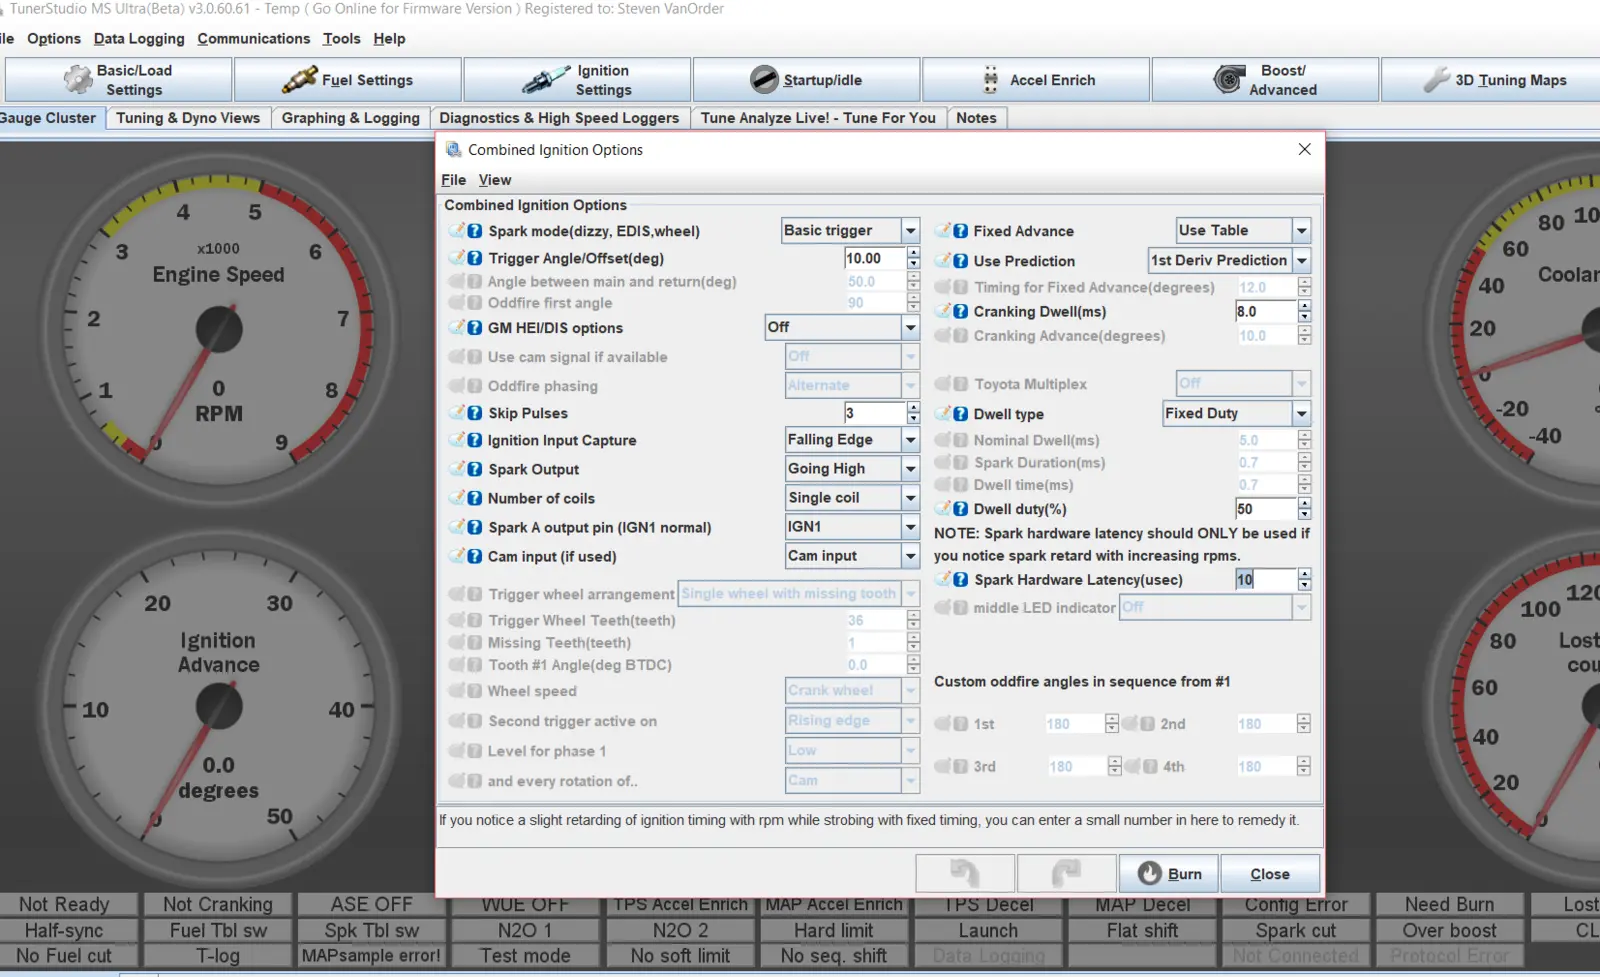
Task: Open Boost/Advanced toolbar button
Action: [1265, 80]
